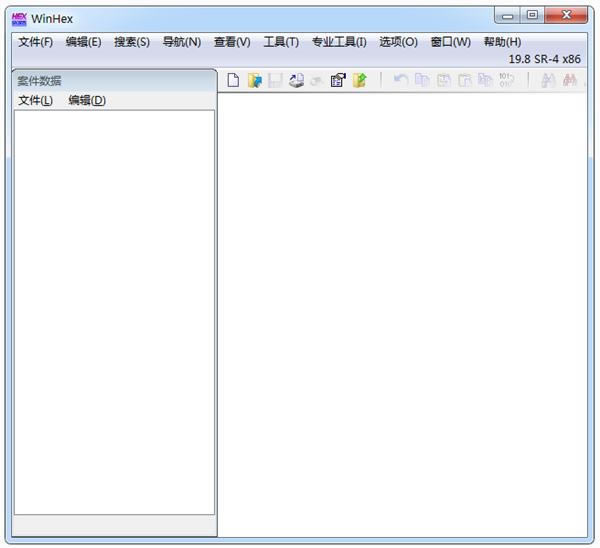Screen dimensions: 600x548
Task: Open the 导航(N) menu
Action: (x=182, y=42)
